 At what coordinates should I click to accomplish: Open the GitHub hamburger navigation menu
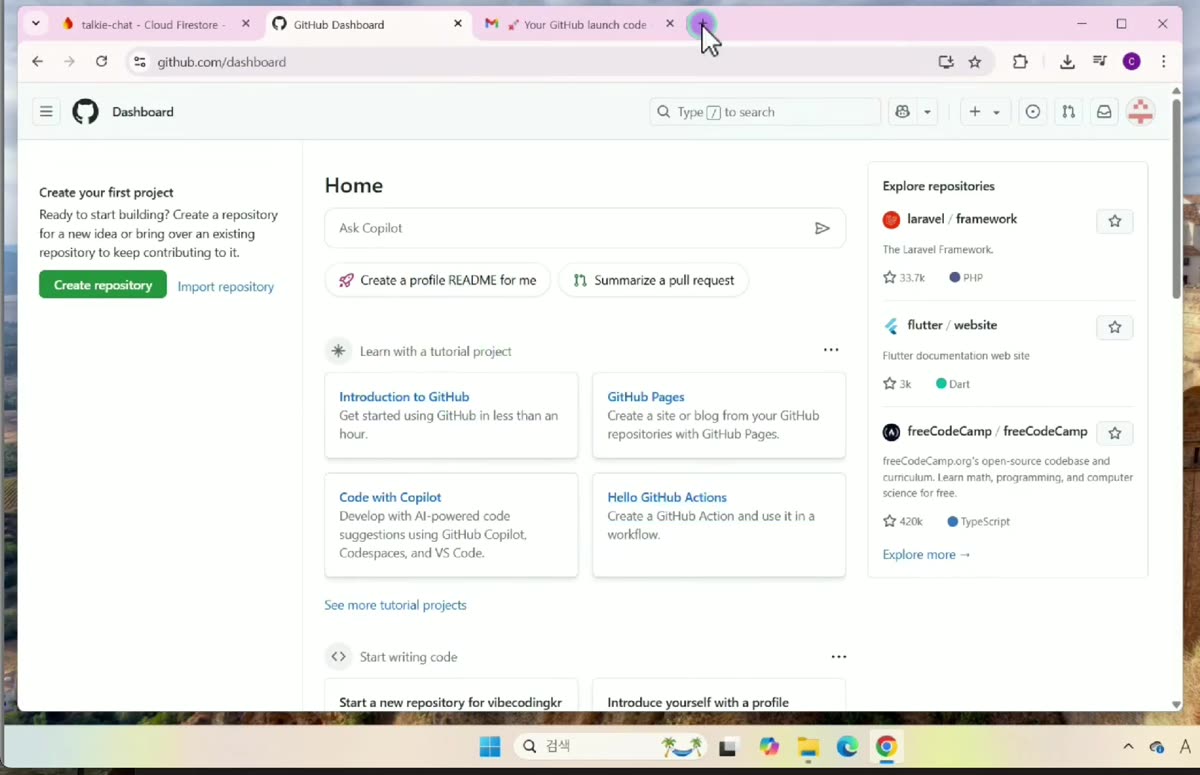click(46, 112)
